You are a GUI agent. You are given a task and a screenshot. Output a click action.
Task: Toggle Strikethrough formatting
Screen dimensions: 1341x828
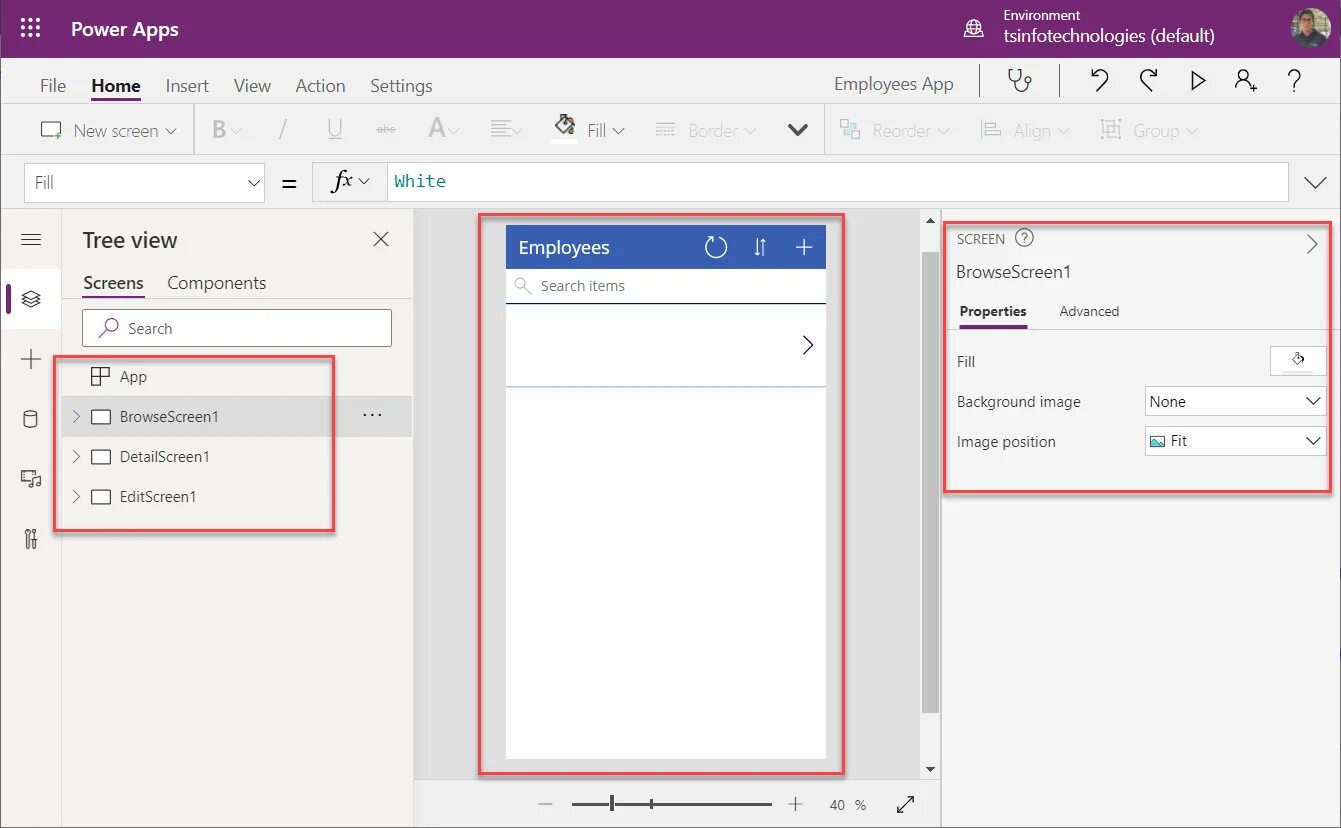pyautogui.click(x=385, y=130)
